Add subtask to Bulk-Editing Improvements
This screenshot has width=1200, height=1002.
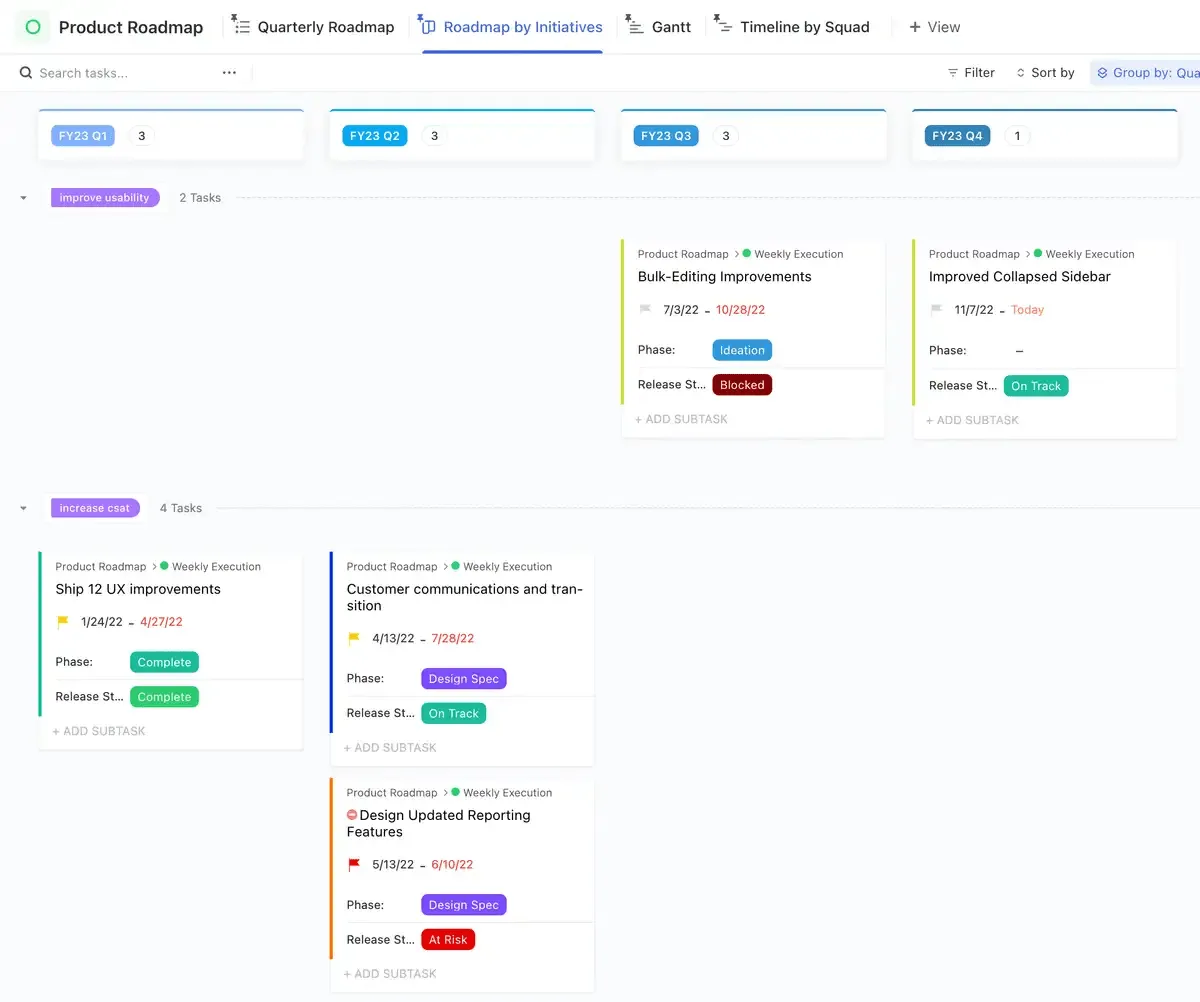pos(681,419)
